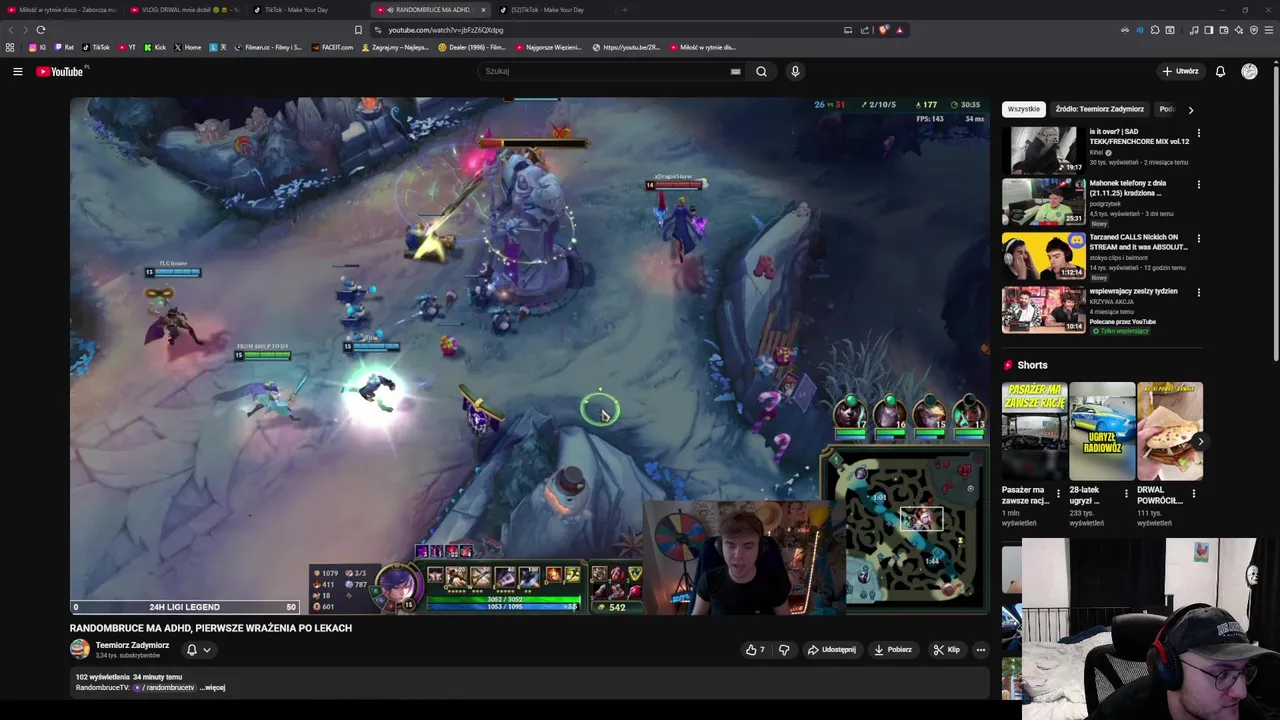Open options for 'DRWAL POWRÓCIŁ' short
The width and height of the screenshot is (1280, 720).
1193,494
